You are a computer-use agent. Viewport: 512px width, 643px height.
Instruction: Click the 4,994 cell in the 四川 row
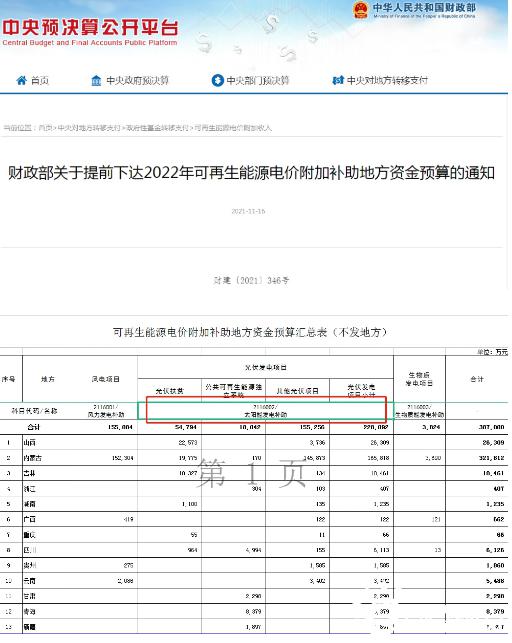pos(253,550)
